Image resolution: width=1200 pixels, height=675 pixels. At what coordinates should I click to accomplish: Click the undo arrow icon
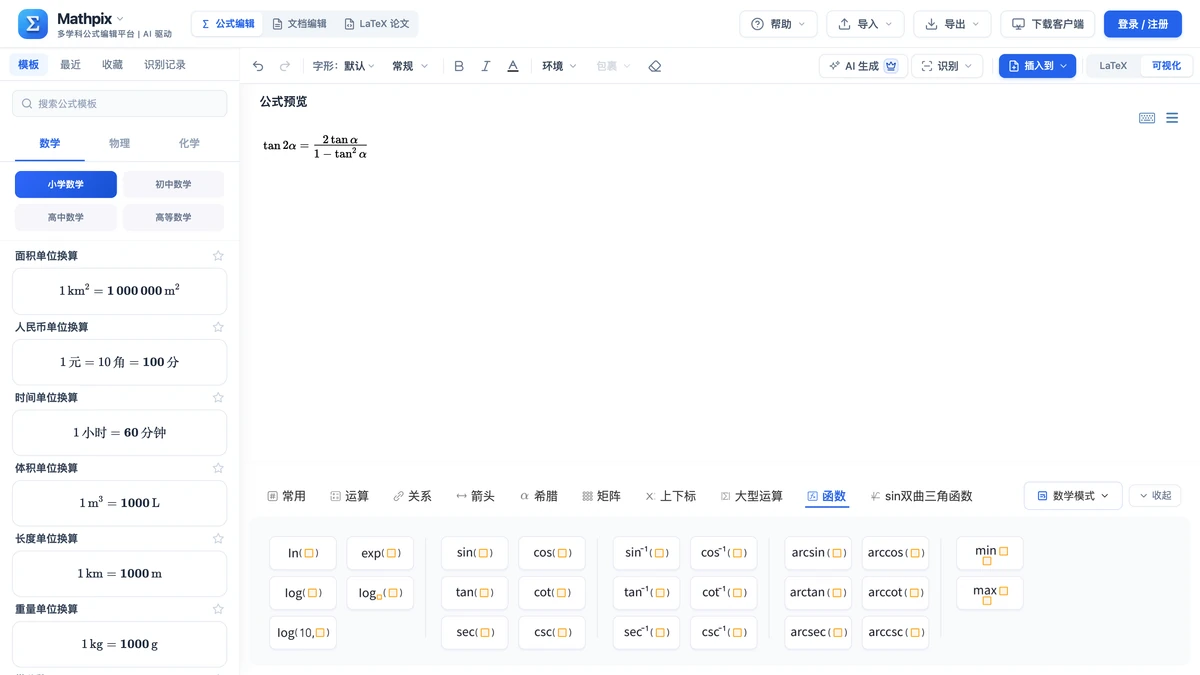[x=258, y=66]
